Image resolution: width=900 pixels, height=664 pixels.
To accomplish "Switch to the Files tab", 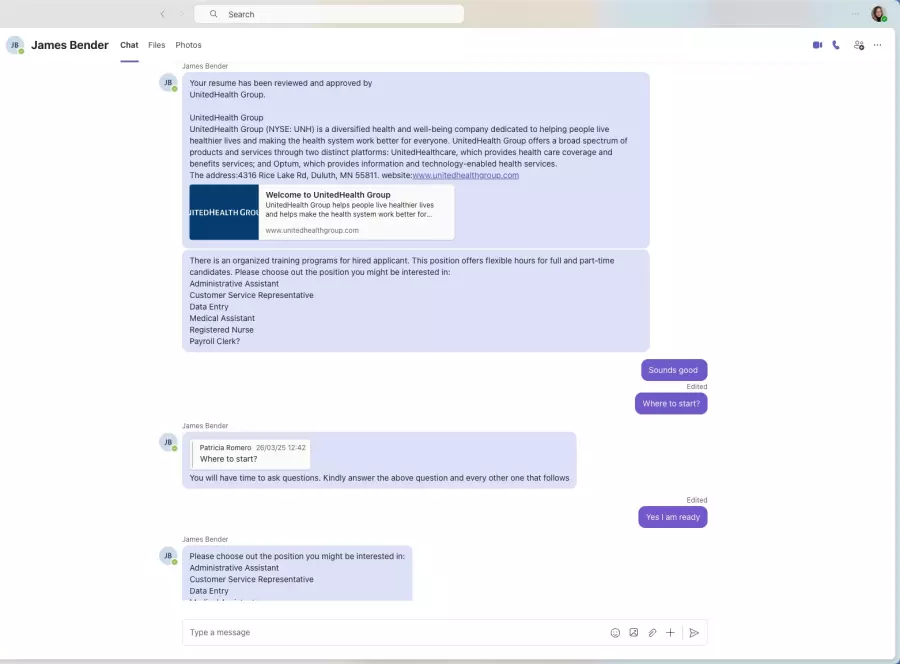I will pos(157,45).
